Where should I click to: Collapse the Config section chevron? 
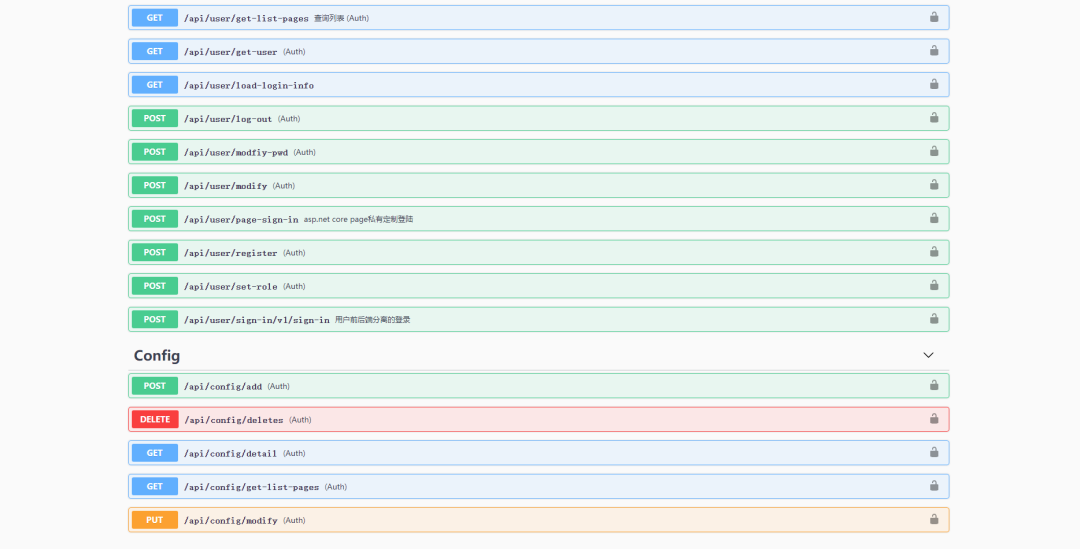click(928, 355)
